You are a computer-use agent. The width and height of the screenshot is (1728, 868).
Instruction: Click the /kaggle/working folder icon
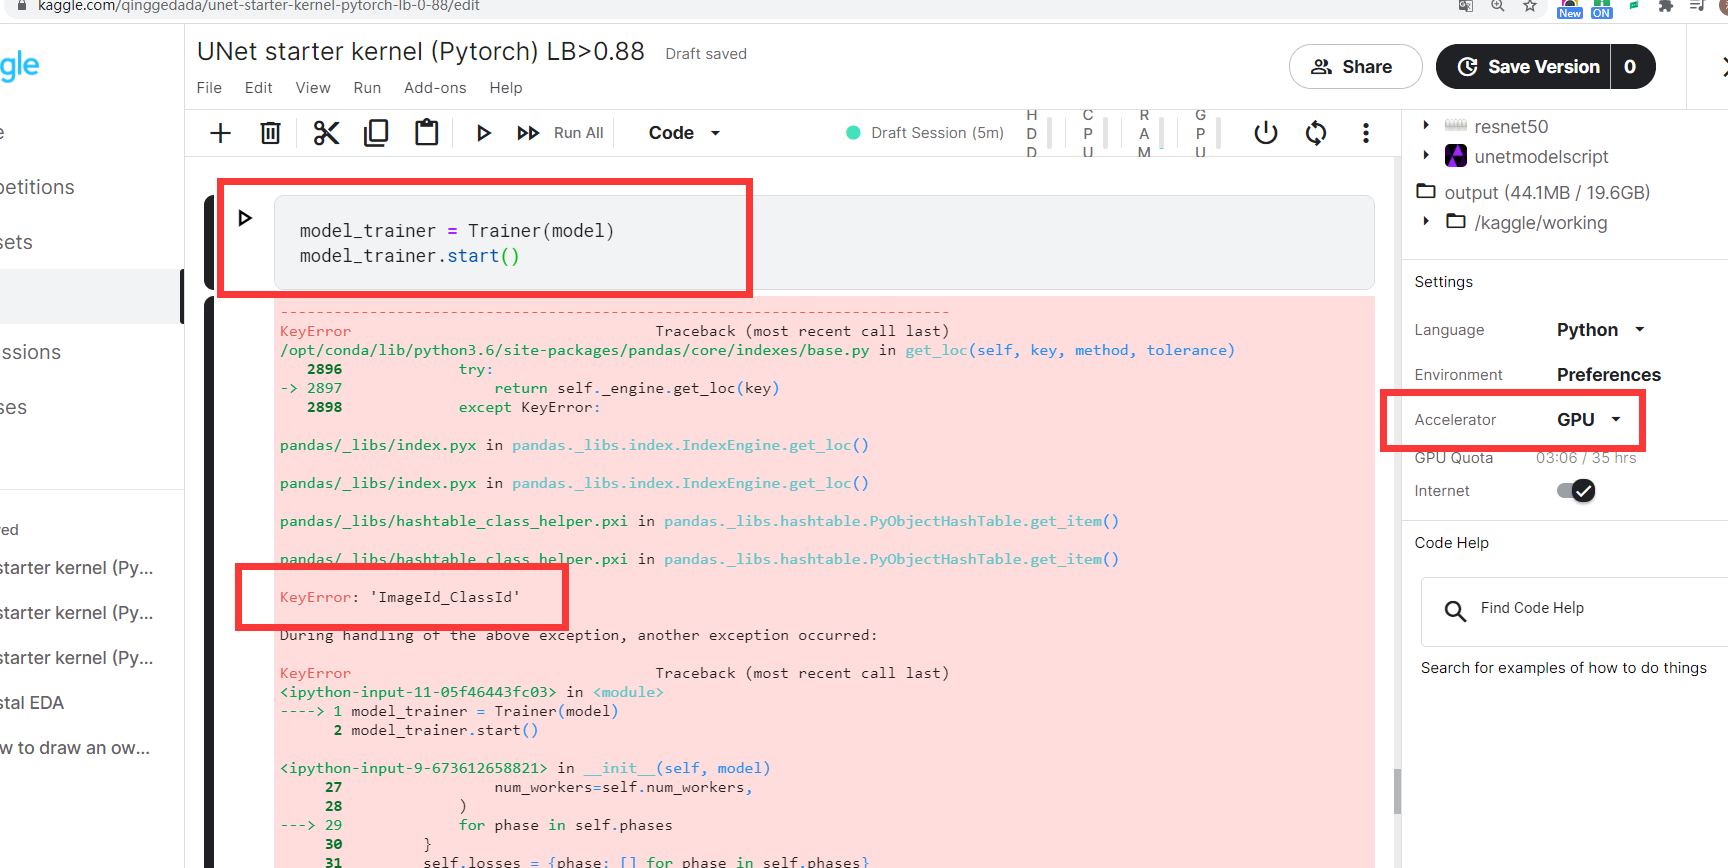pos(1456,221)
